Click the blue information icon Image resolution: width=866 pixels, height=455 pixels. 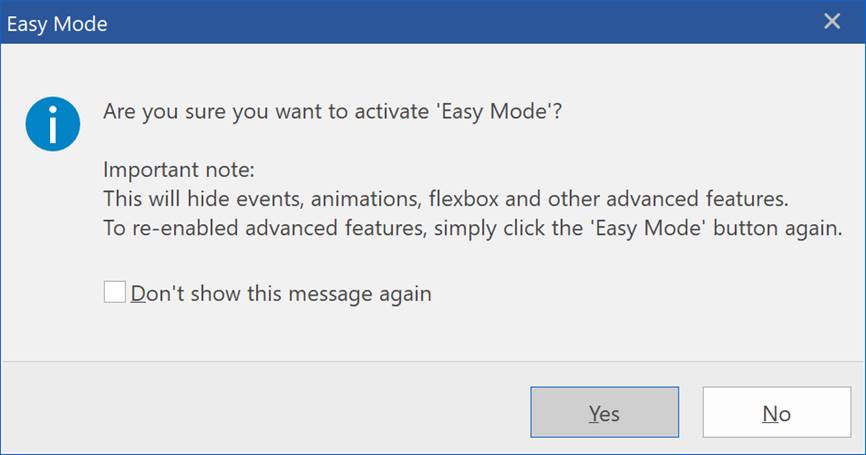tap(52, 124)
